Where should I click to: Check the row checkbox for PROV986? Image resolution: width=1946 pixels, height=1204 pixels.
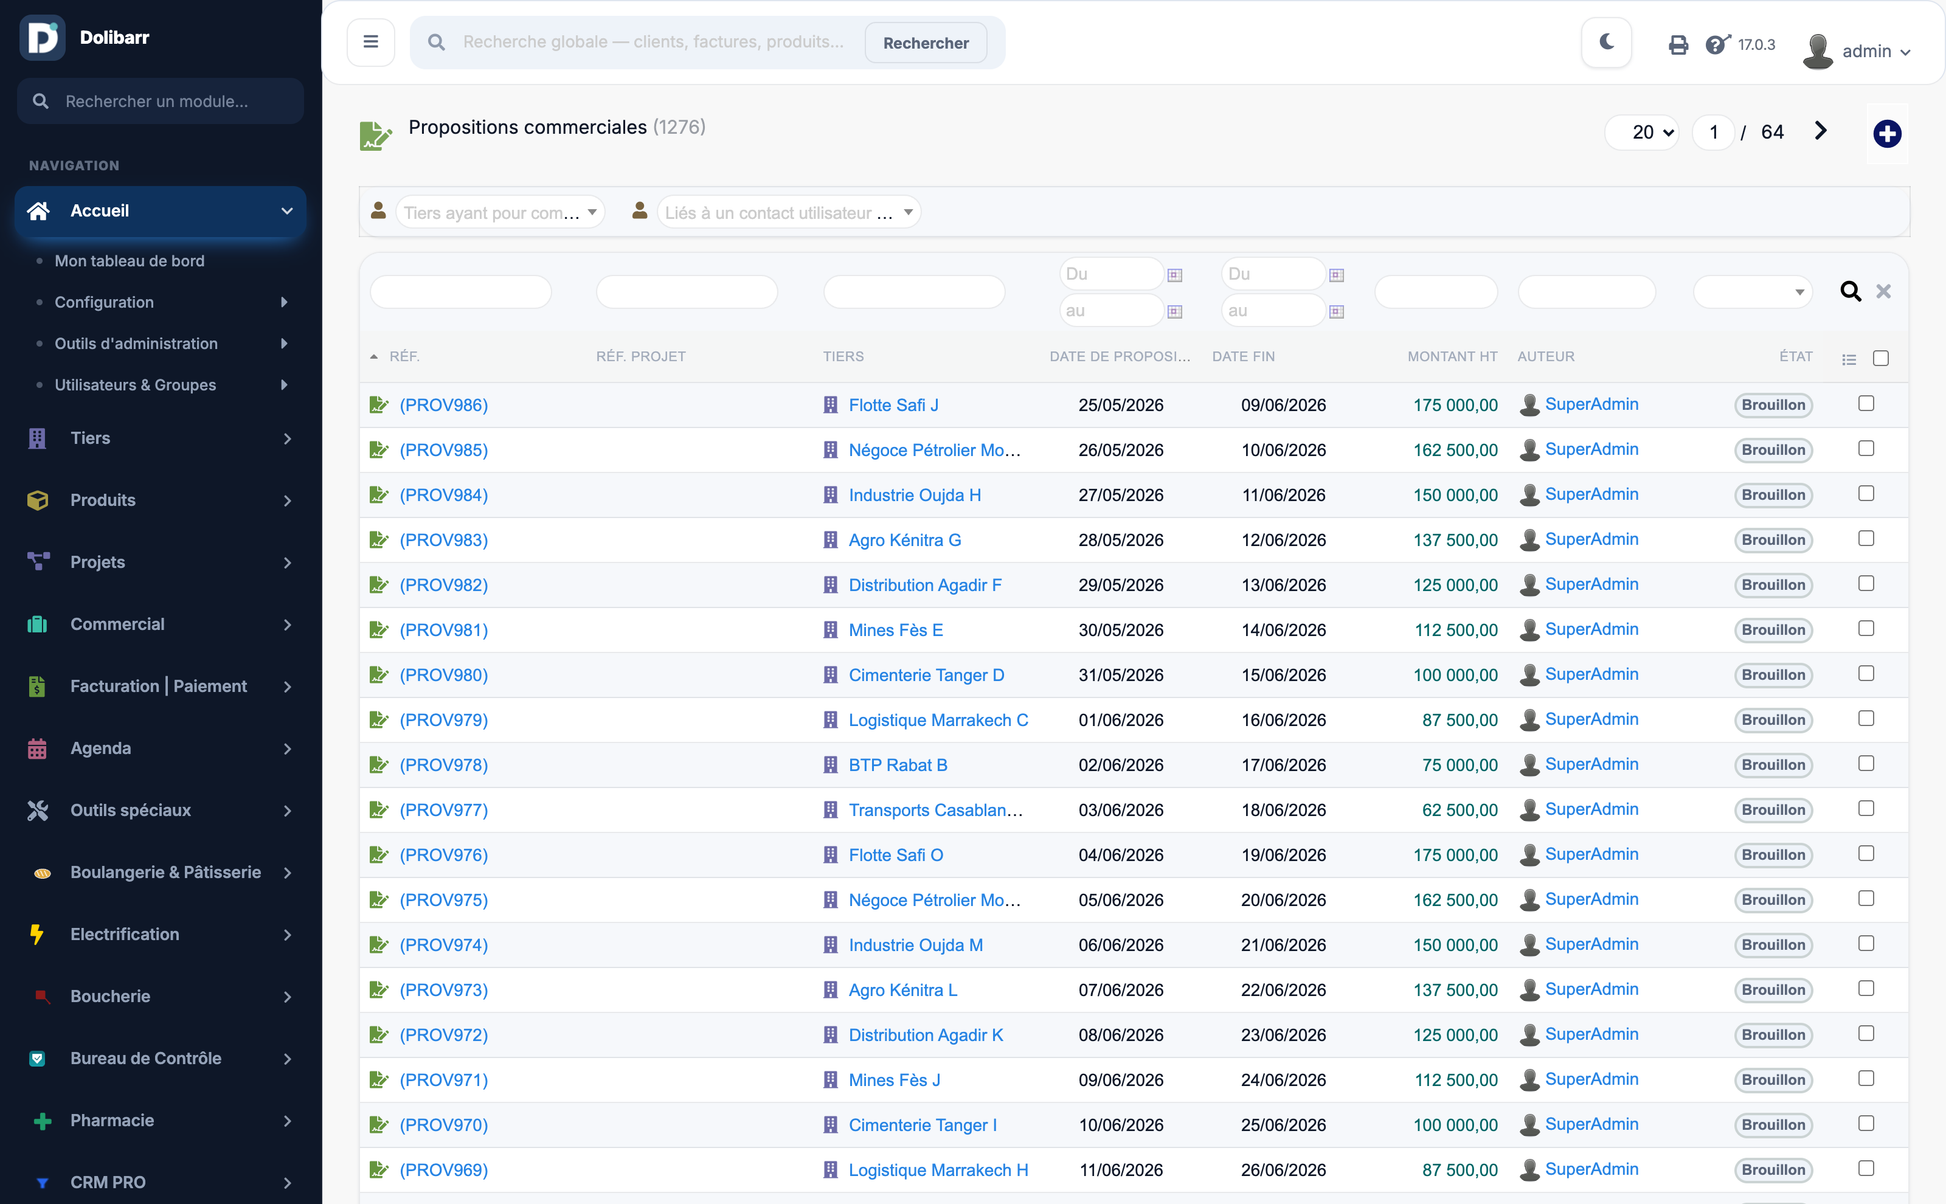[1866, 403]
